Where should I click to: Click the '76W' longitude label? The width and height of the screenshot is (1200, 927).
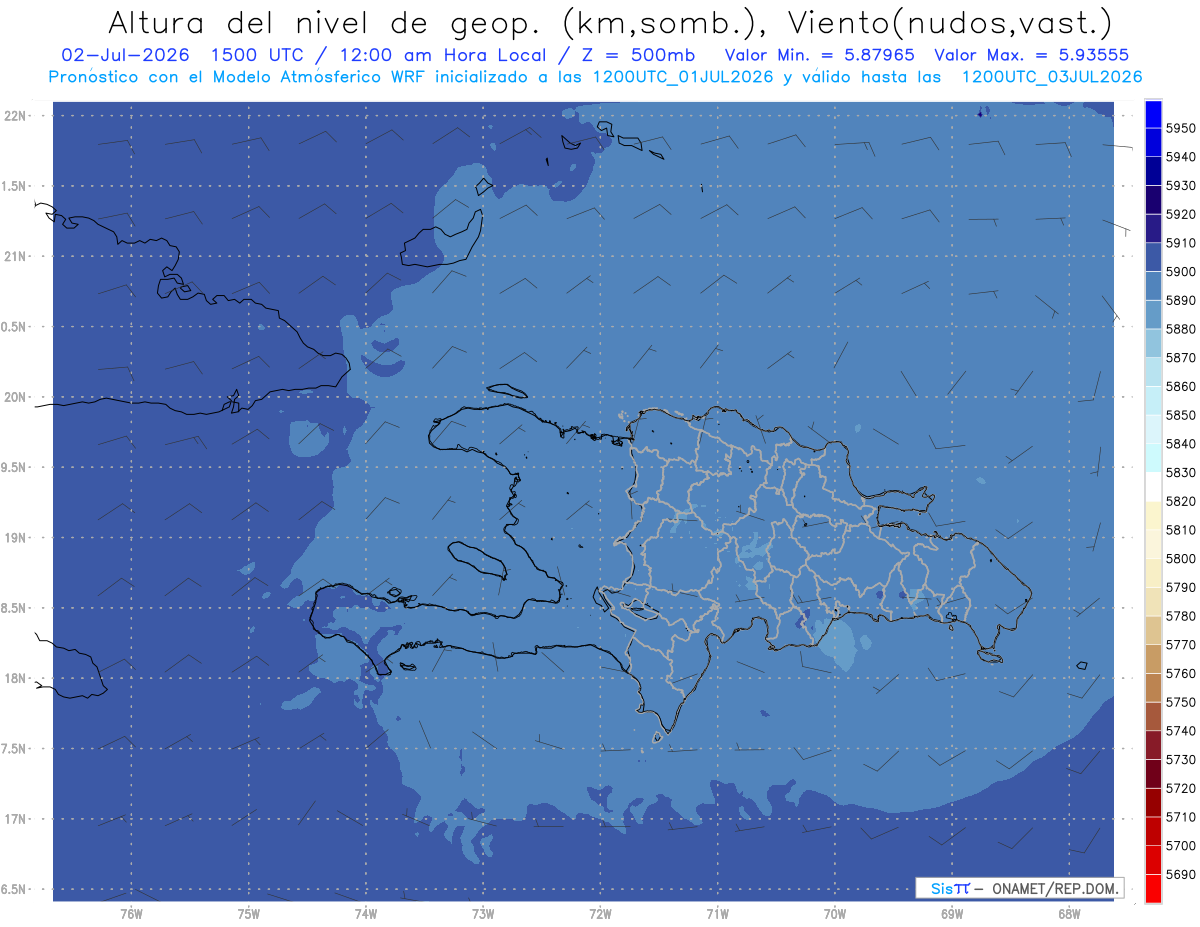(x=131, y=914)
